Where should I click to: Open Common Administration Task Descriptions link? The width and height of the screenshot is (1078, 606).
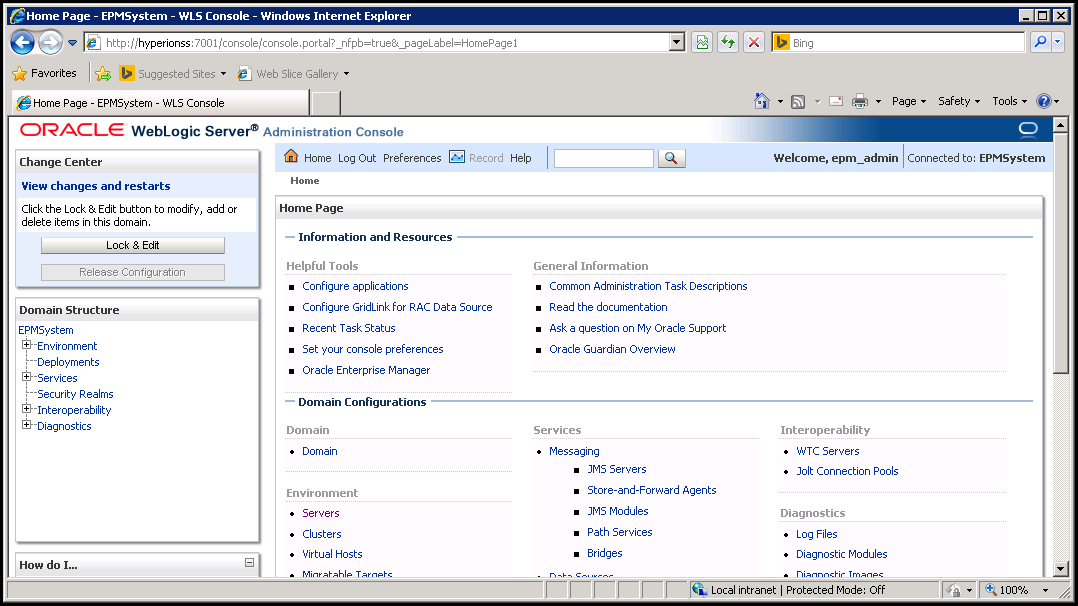pyautogui.click(x=648, y=286)
